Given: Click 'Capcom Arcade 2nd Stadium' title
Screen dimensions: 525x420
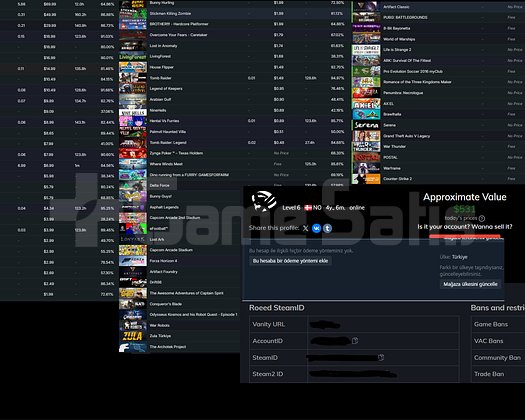Looking at the screenshot, I should tap(175, 218).
